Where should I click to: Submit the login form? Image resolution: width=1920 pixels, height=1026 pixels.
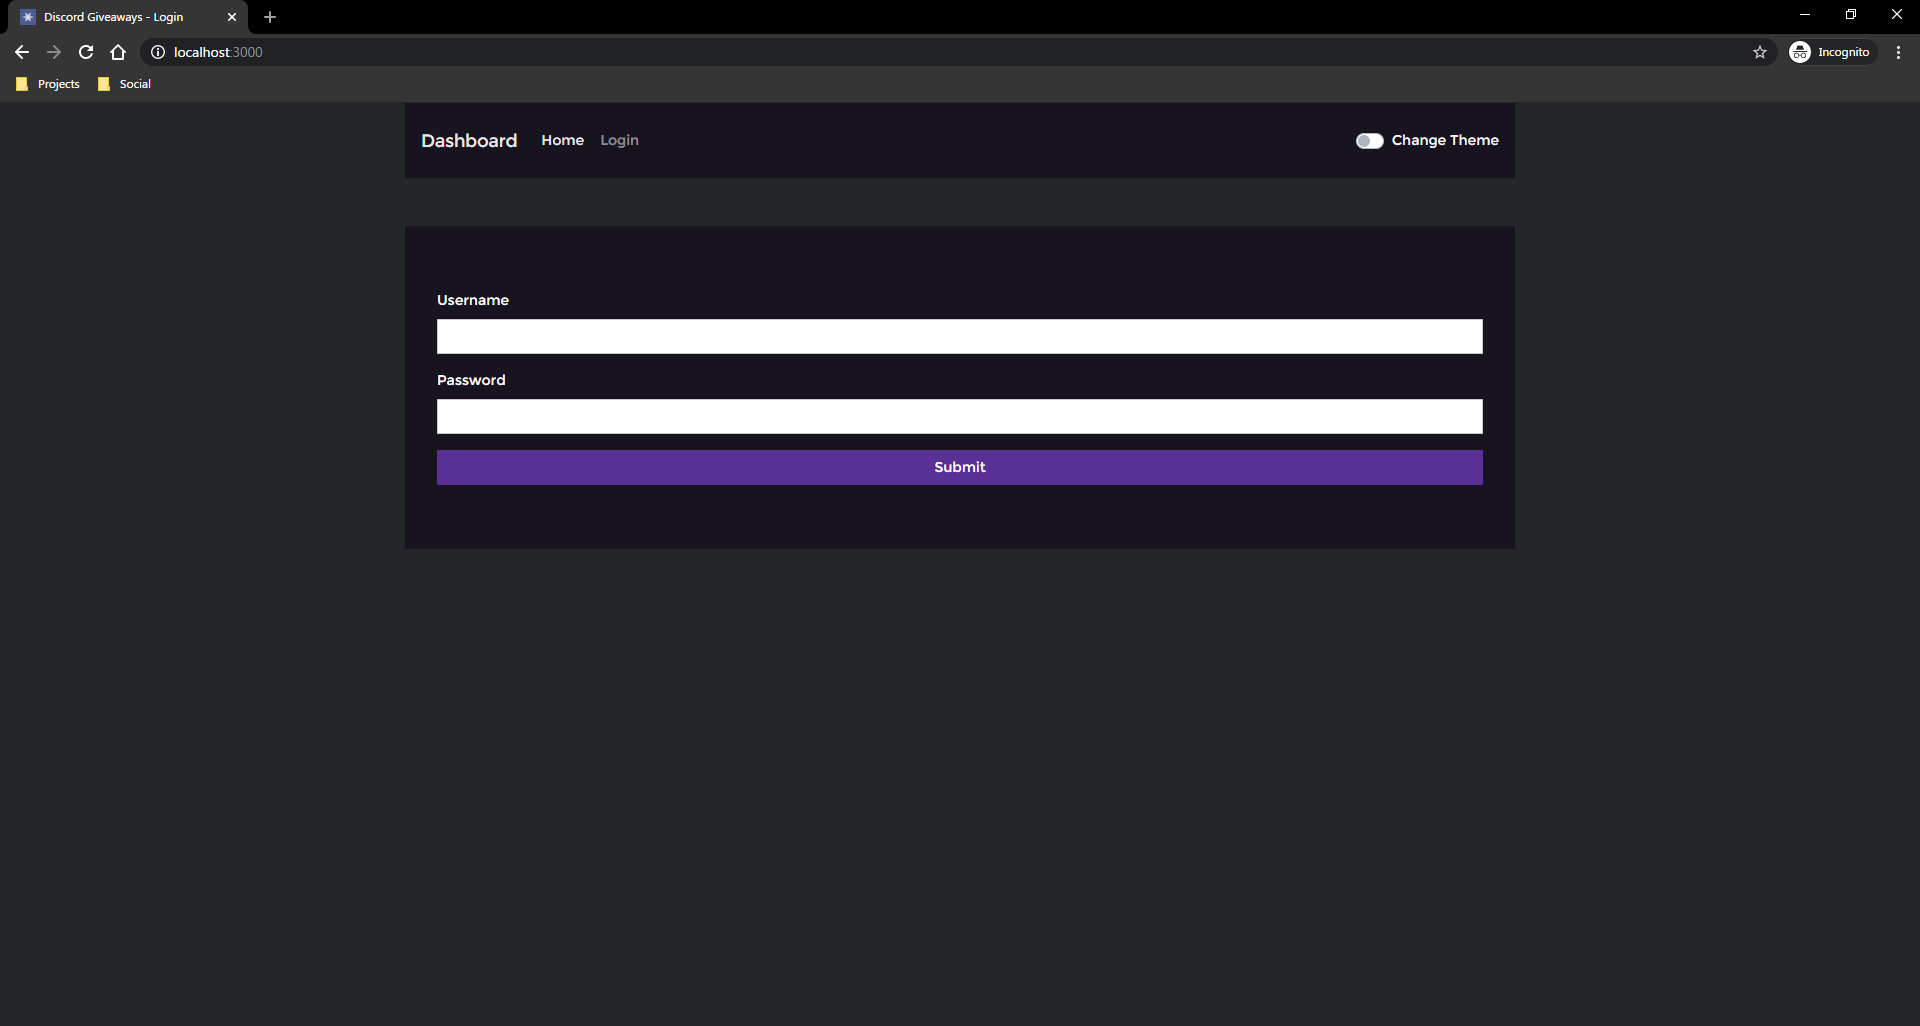click(960, 467)
